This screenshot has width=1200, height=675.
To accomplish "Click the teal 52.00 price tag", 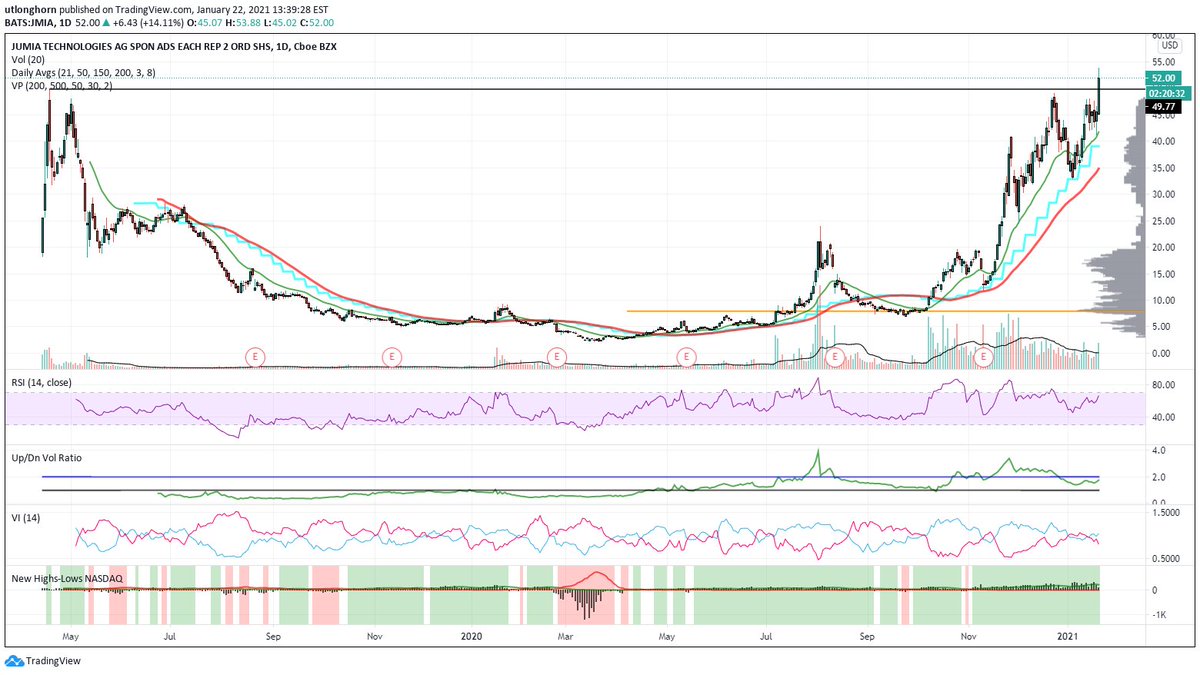I will (x=1163, y=77).
